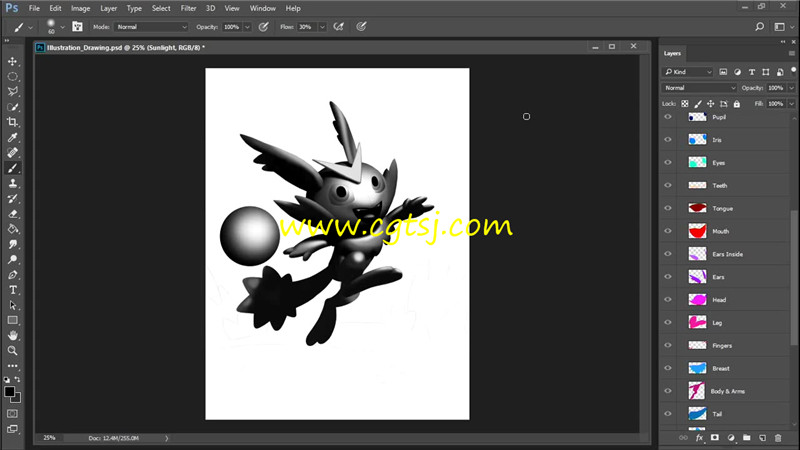Select the History Brush tool
This screenshot has width=800, height=450.
12,198
